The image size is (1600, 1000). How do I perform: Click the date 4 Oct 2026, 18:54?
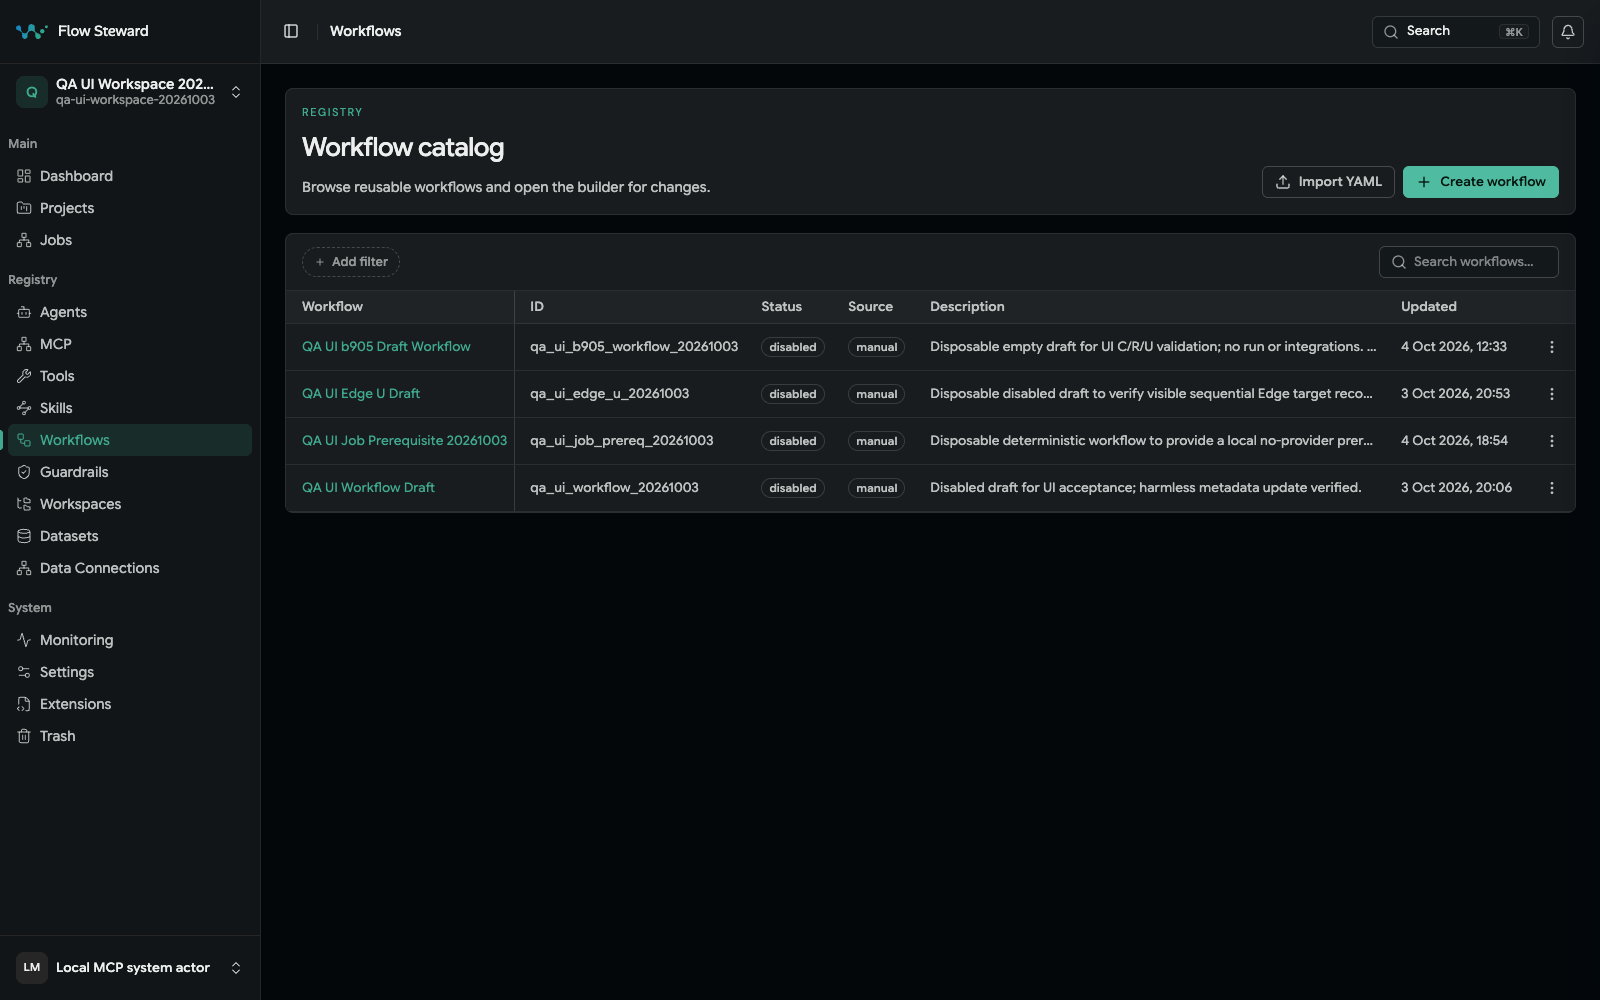coord(1454,441)
